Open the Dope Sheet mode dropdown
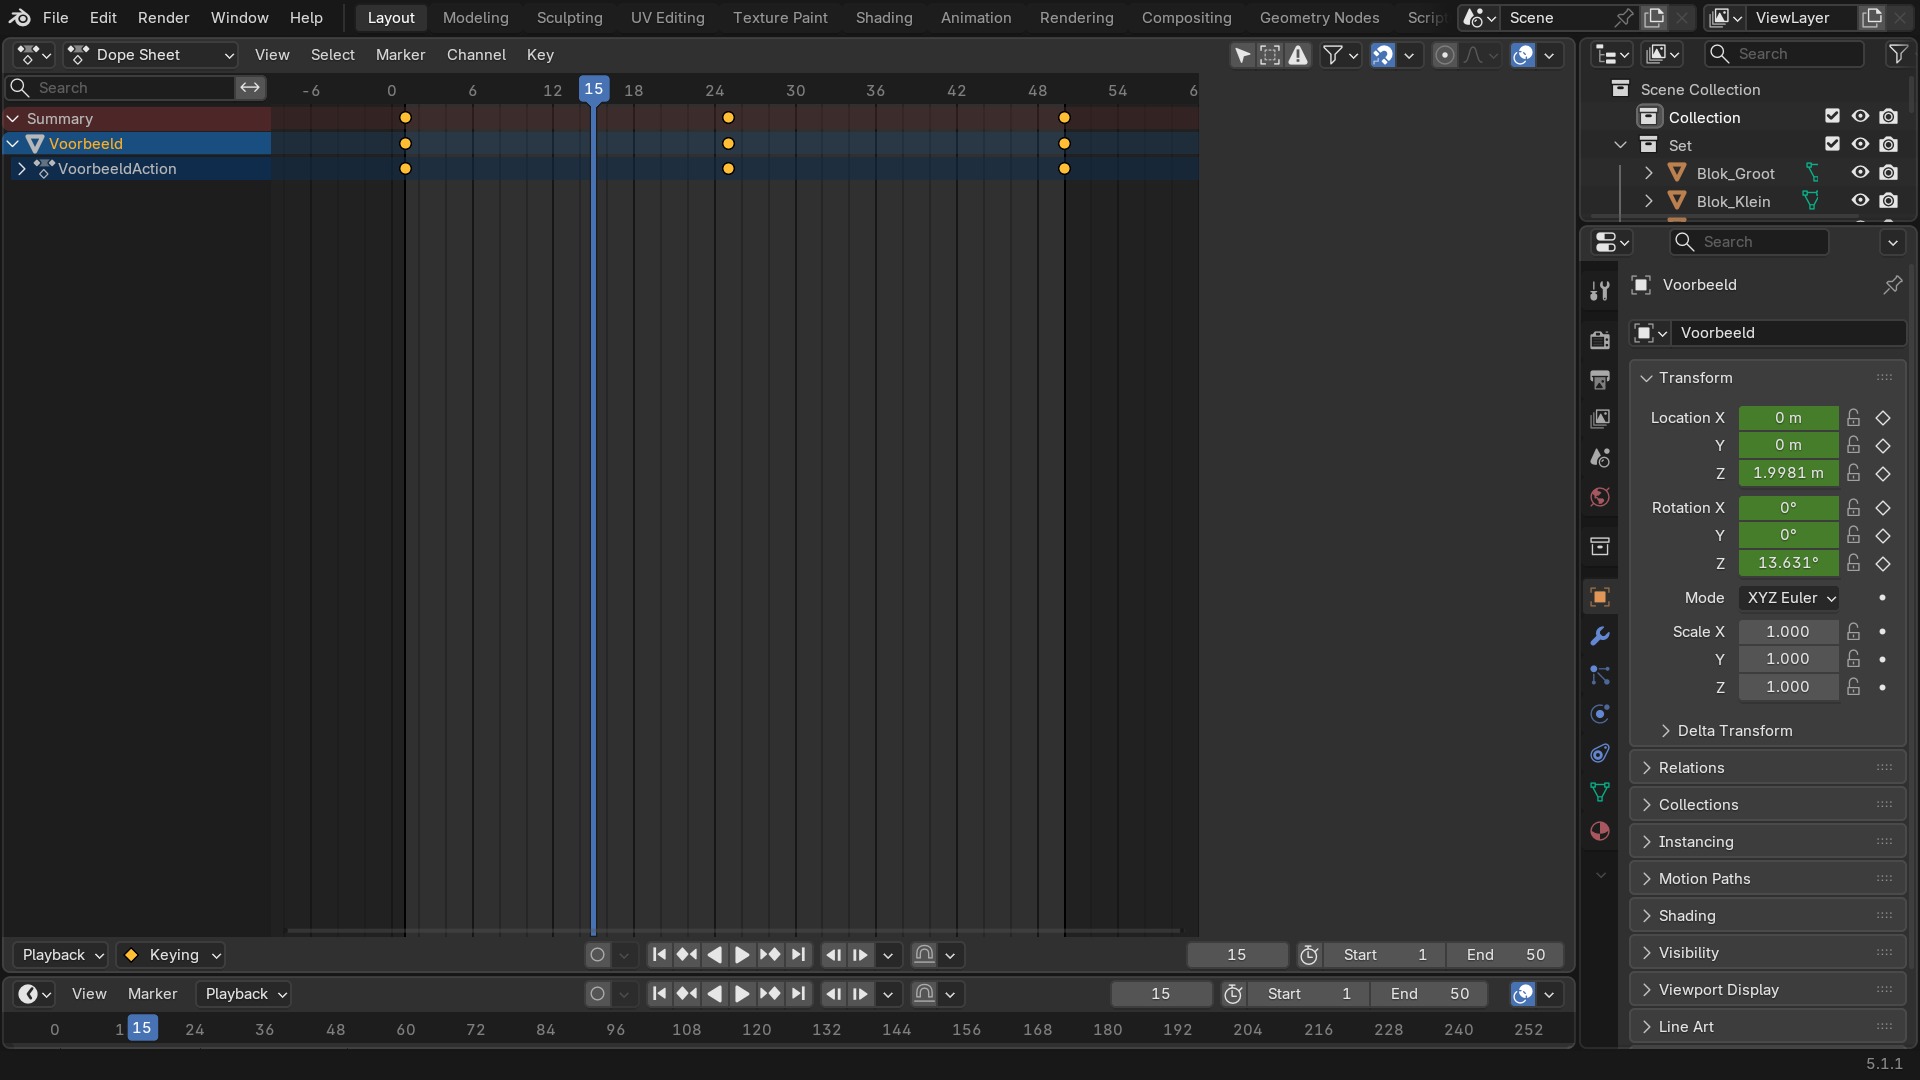This screenshot has width=1920, height=1080. coord(151,55)
